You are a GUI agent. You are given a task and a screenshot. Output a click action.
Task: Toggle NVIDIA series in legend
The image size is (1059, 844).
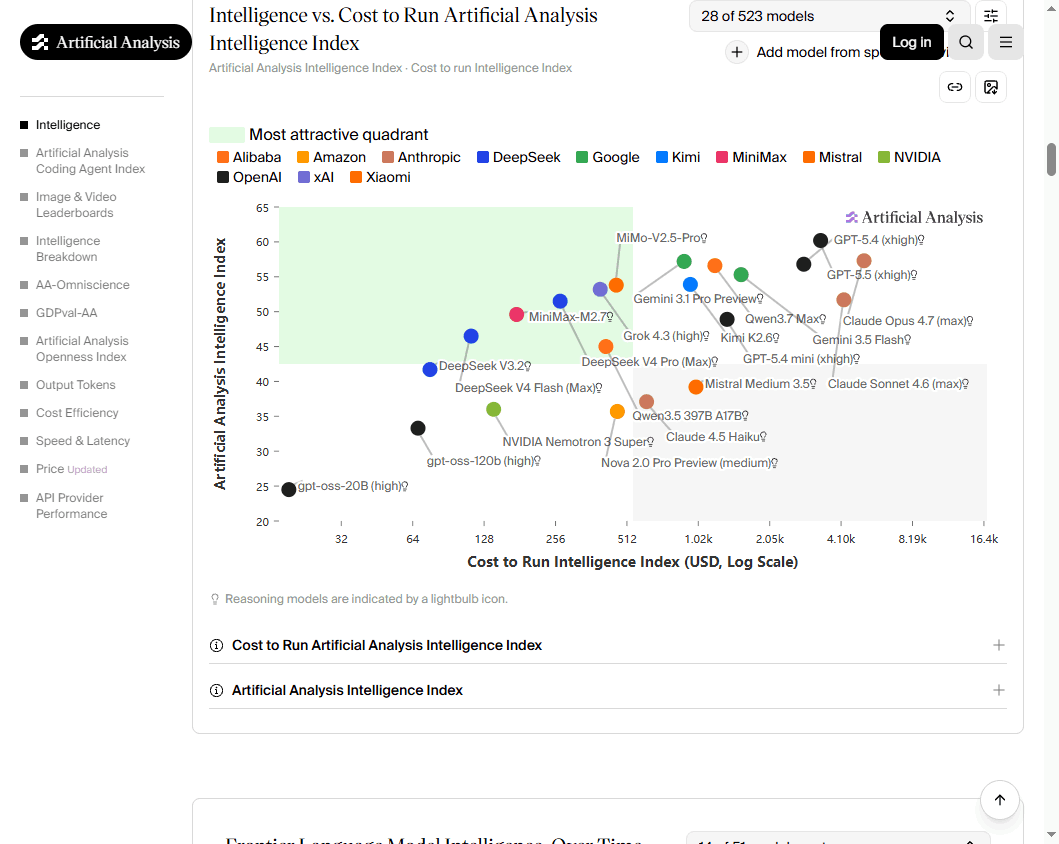(909, 157)
